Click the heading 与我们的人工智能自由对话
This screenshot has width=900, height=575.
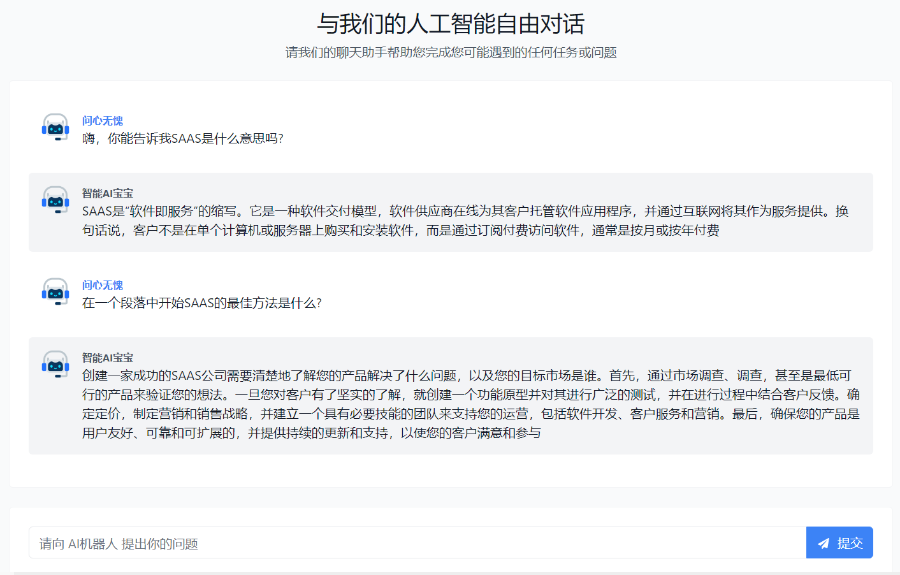[451, 24]
